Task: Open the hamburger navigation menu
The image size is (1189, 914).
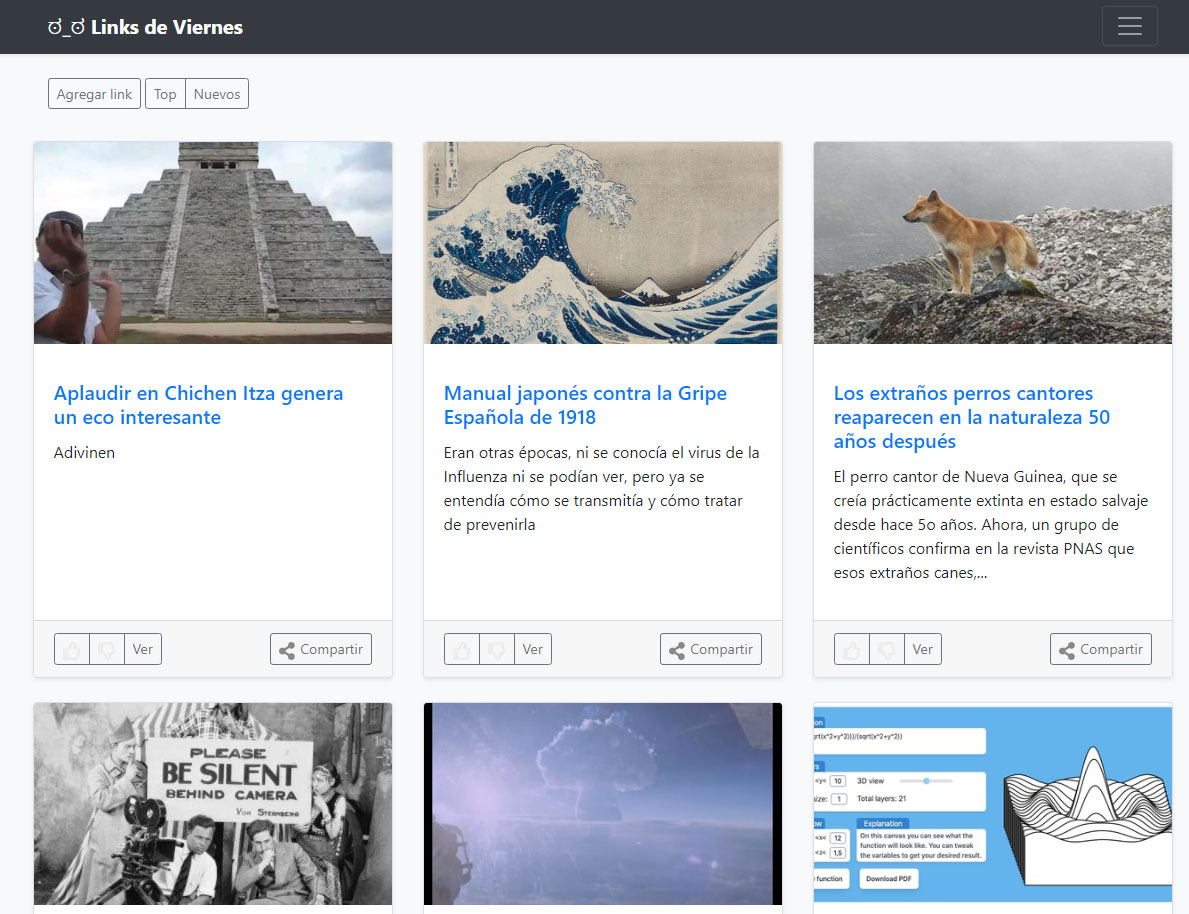Action: (1129, 26)
